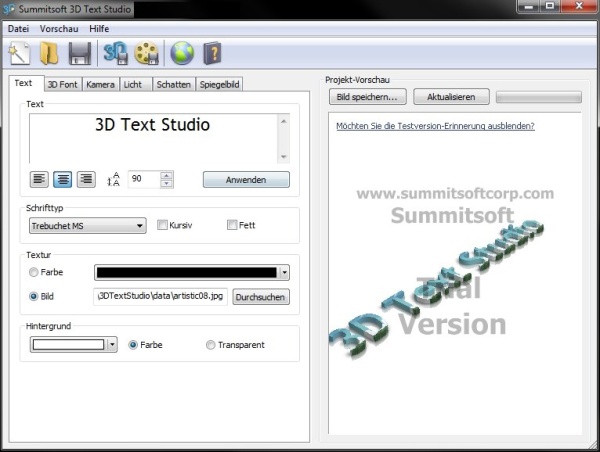Click in the 3D Text Studio text box
Image resolution: width=600 pixels, height=452 pixels.
(154, 139)
